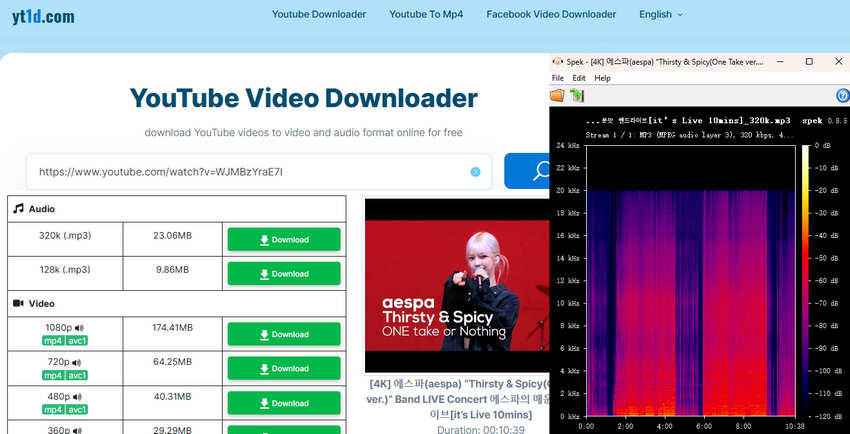Open the Youtube Downloader nav link
The image size is (850, 434).
[x=319, y=15]
